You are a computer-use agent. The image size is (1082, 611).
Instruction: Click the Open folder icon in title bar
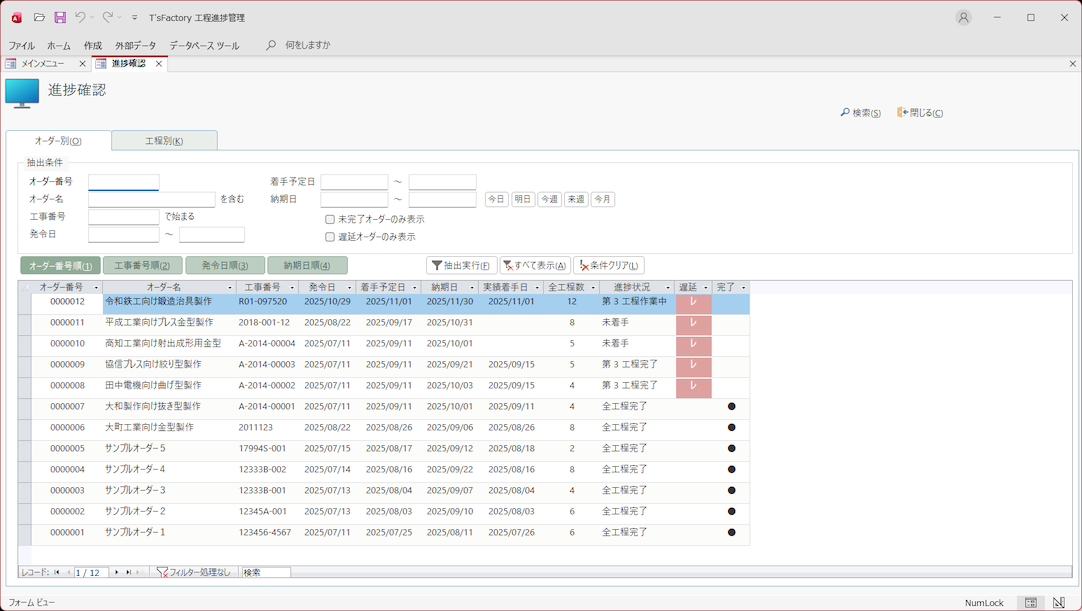coord(39,17)
